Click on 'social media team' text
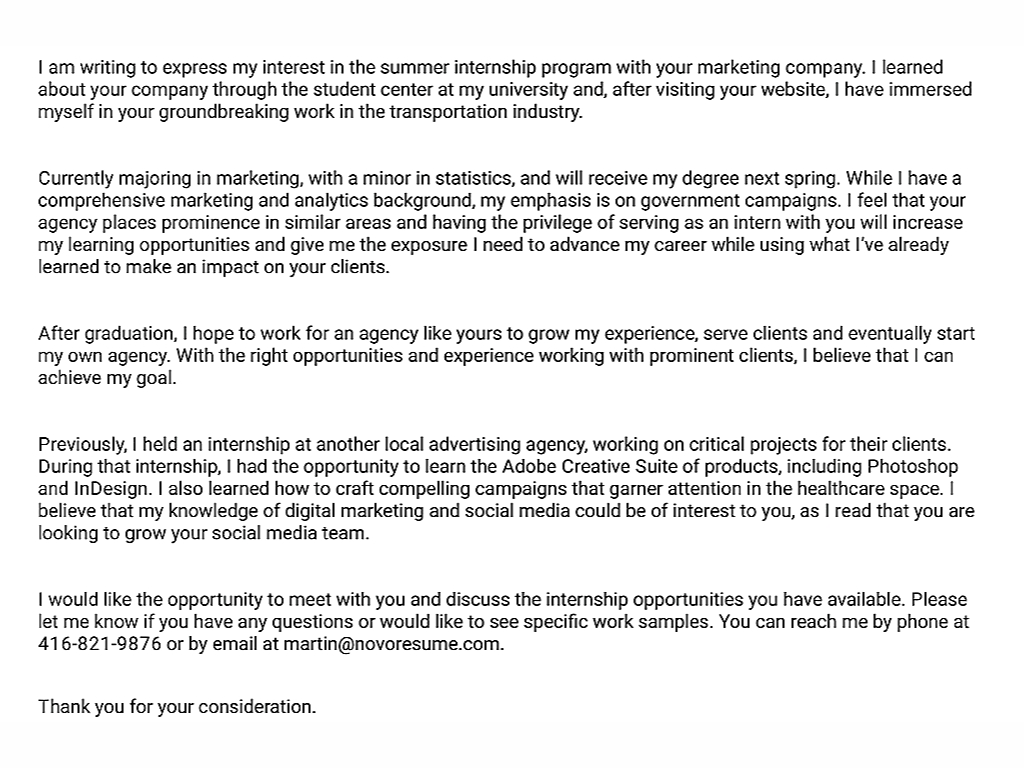The width and height of the screenshot is (1024, 768). (301, 533)
